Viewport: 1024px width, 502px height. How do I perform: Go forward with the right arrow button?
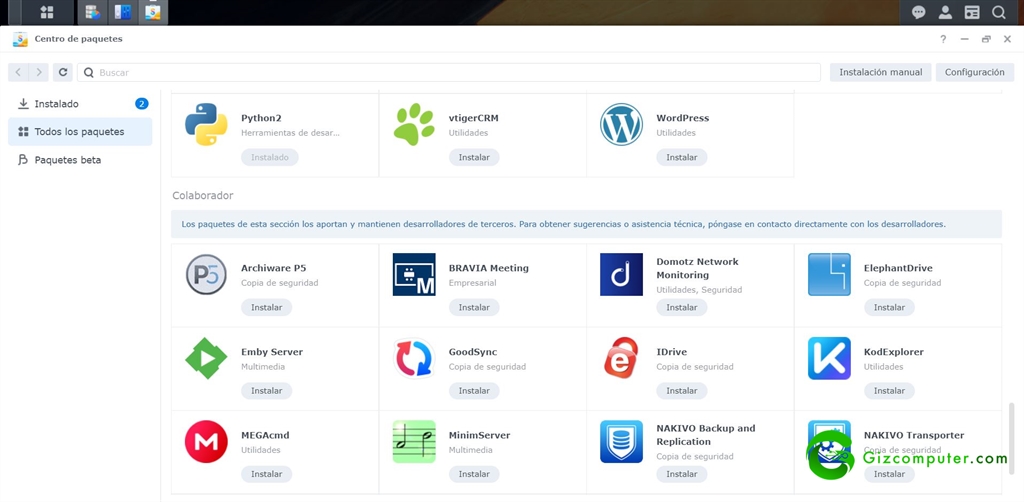[x=39, y=72]
